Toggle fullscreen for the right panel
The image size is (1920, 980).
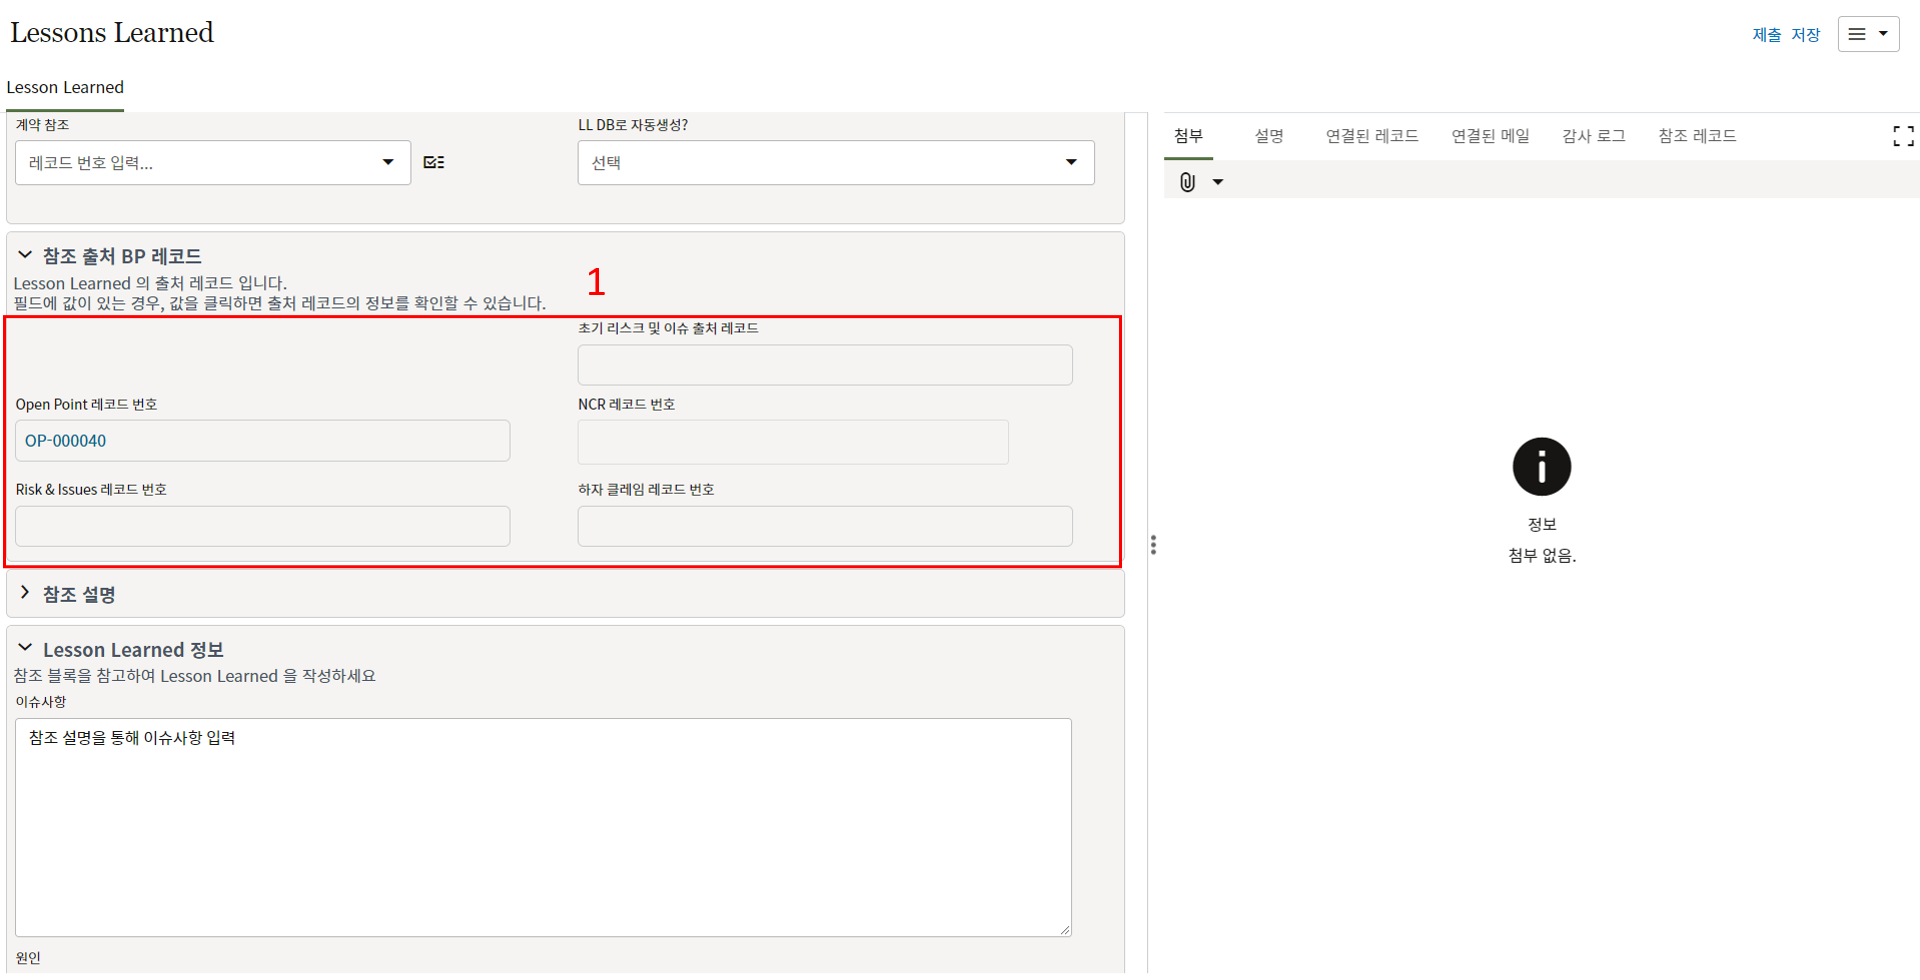tap(1903, 136)
